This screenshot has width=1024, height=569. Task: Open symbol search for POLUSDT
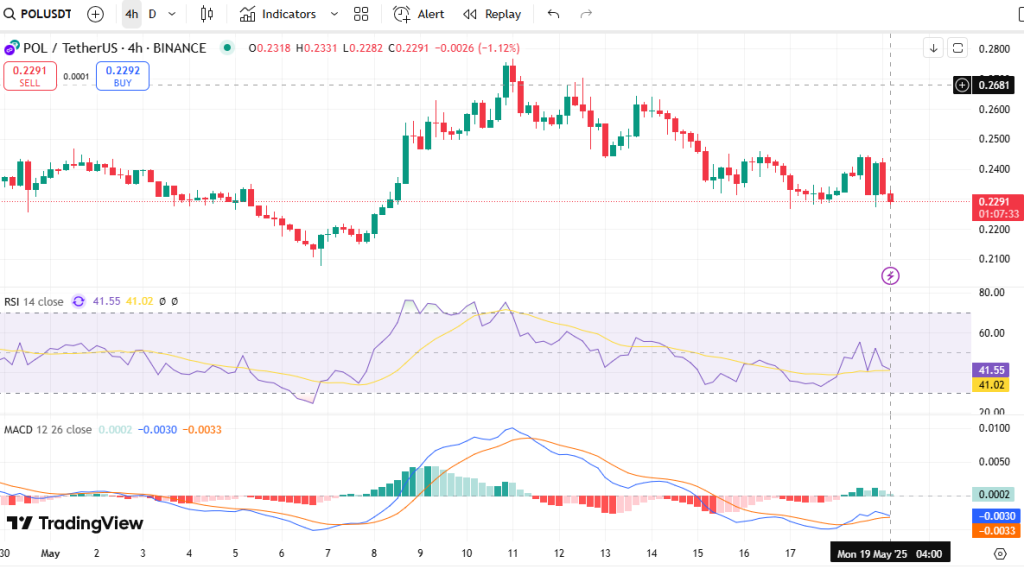[x=38, y=14]
